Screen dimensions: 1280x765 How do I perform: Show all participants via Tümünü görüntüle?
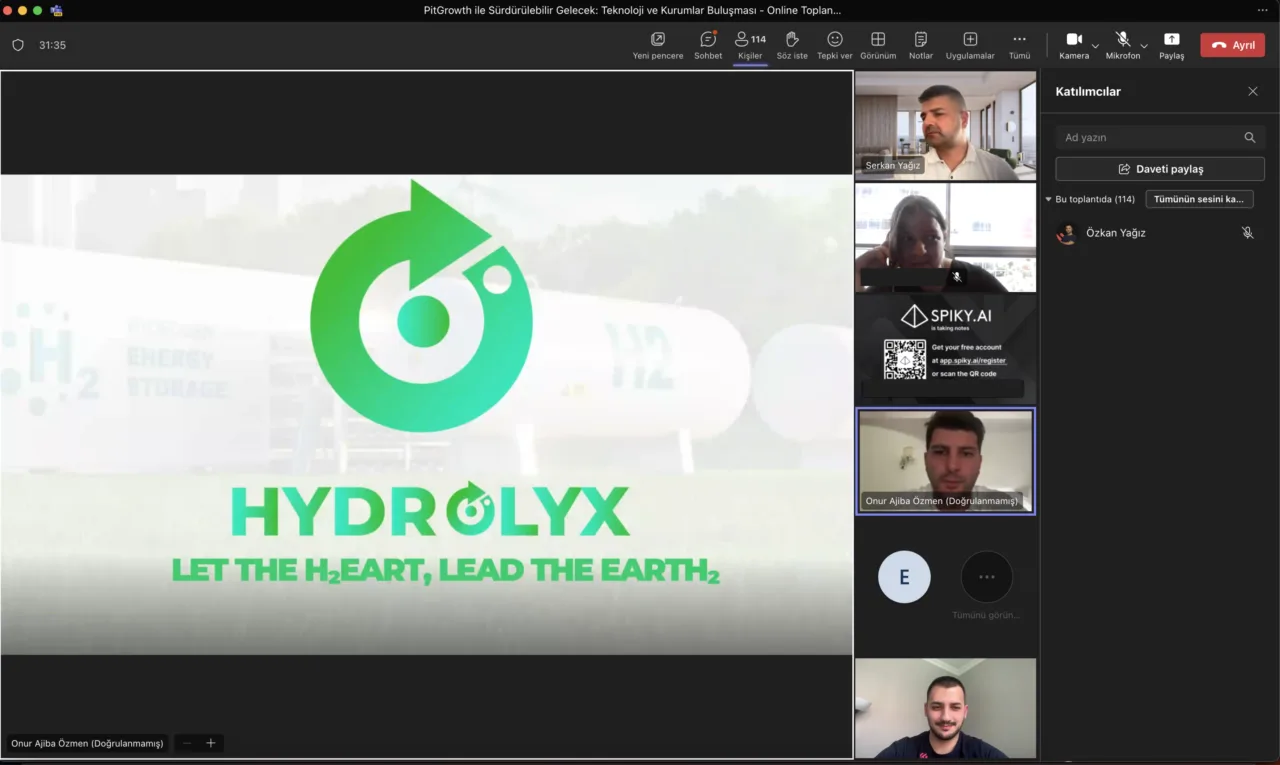pos(987,577)
